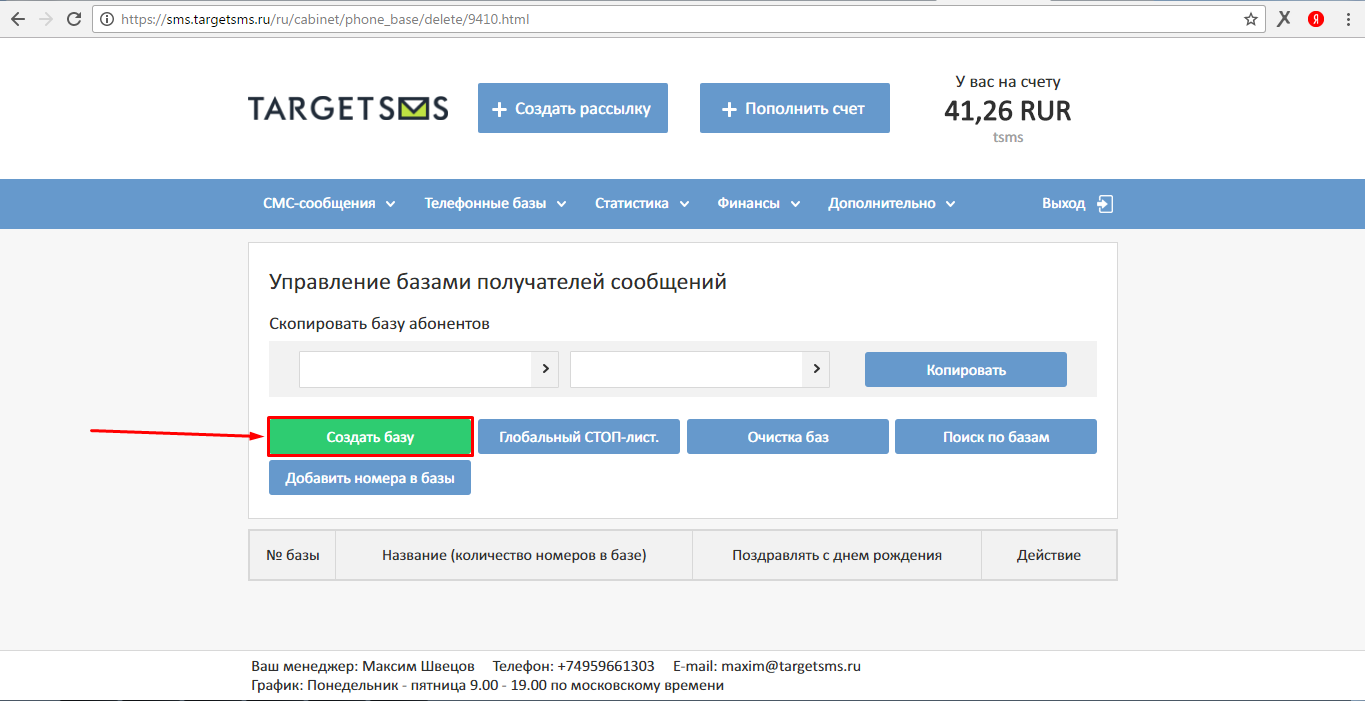Click the browser forward arrow

(x=46, y=19)
